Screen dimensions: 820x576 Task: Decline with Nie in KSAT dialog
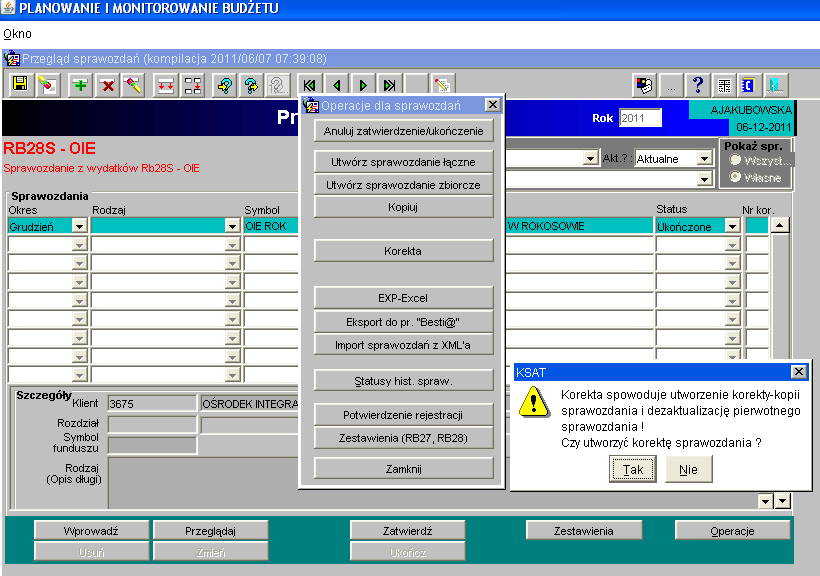(x=688, y=469)
